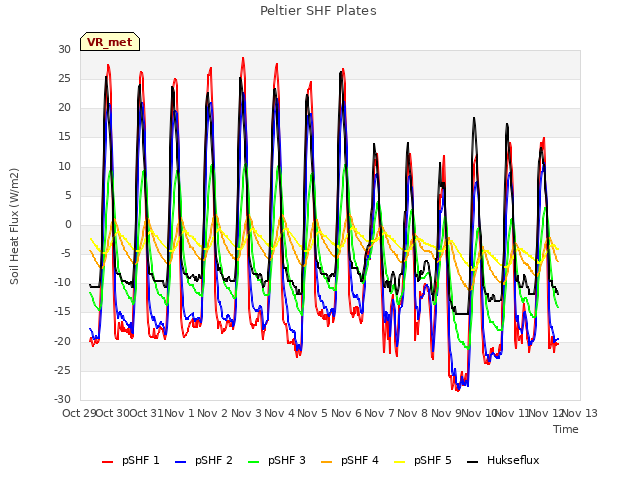Select the pSHF 2 legend label
Image resolution: width=640 pixels, height=480 pixels.
point(214,460)
